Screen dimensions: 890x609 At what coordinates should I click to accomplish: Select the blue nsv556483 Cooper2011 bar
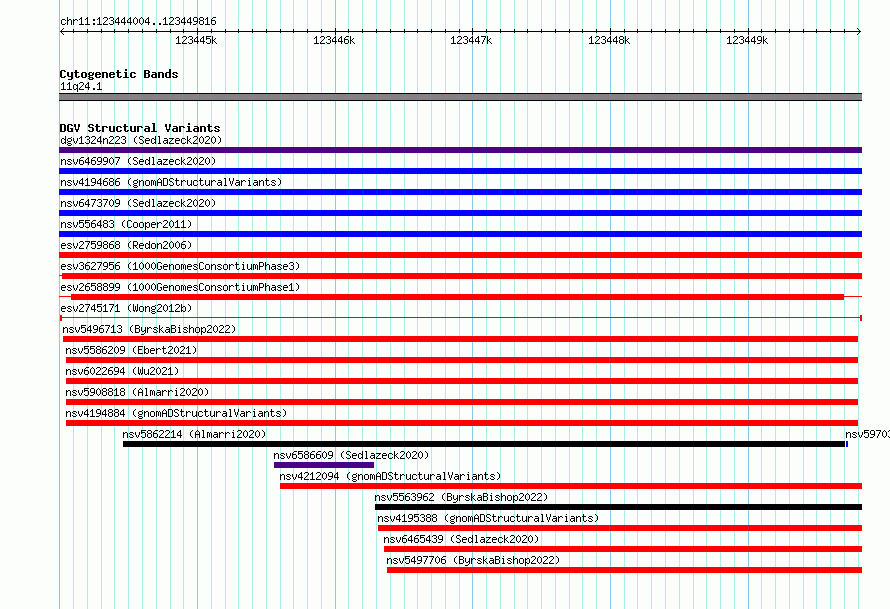pyautogui.click(x=460, y=234)
